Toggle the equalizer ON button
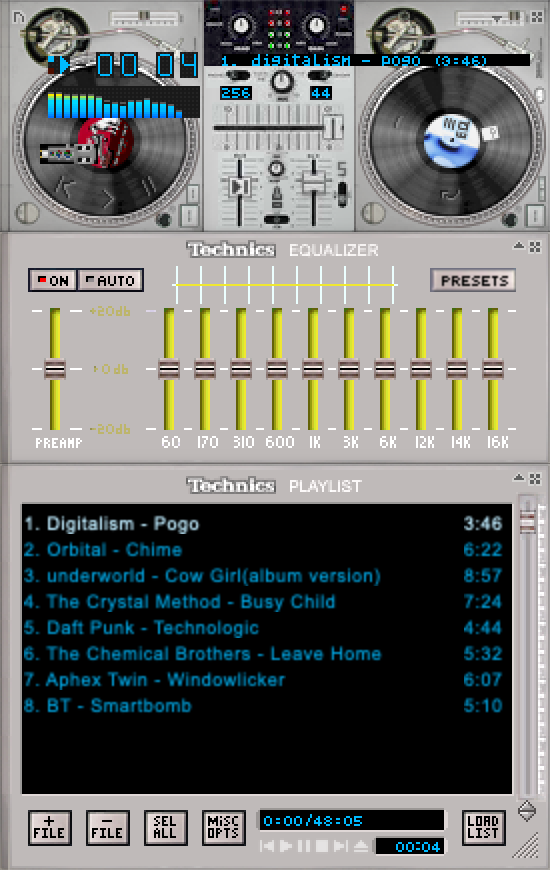 [53, 280]
